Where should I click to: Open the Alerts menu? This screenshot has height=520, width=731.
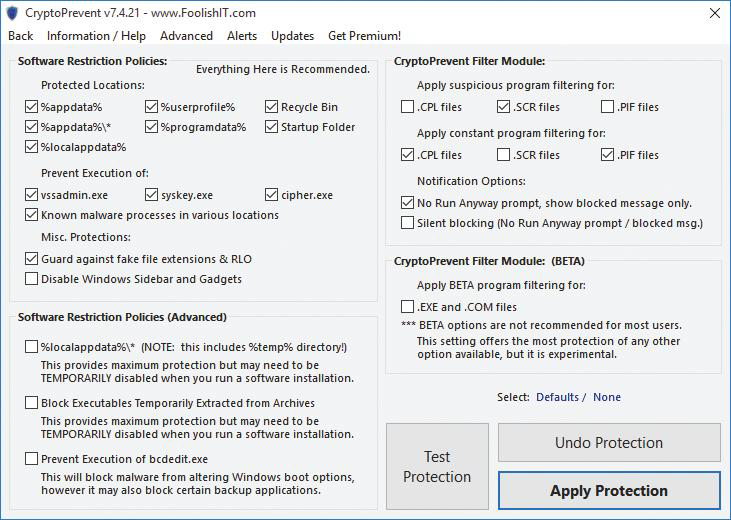pyautogui.click(x=242, y=36)
